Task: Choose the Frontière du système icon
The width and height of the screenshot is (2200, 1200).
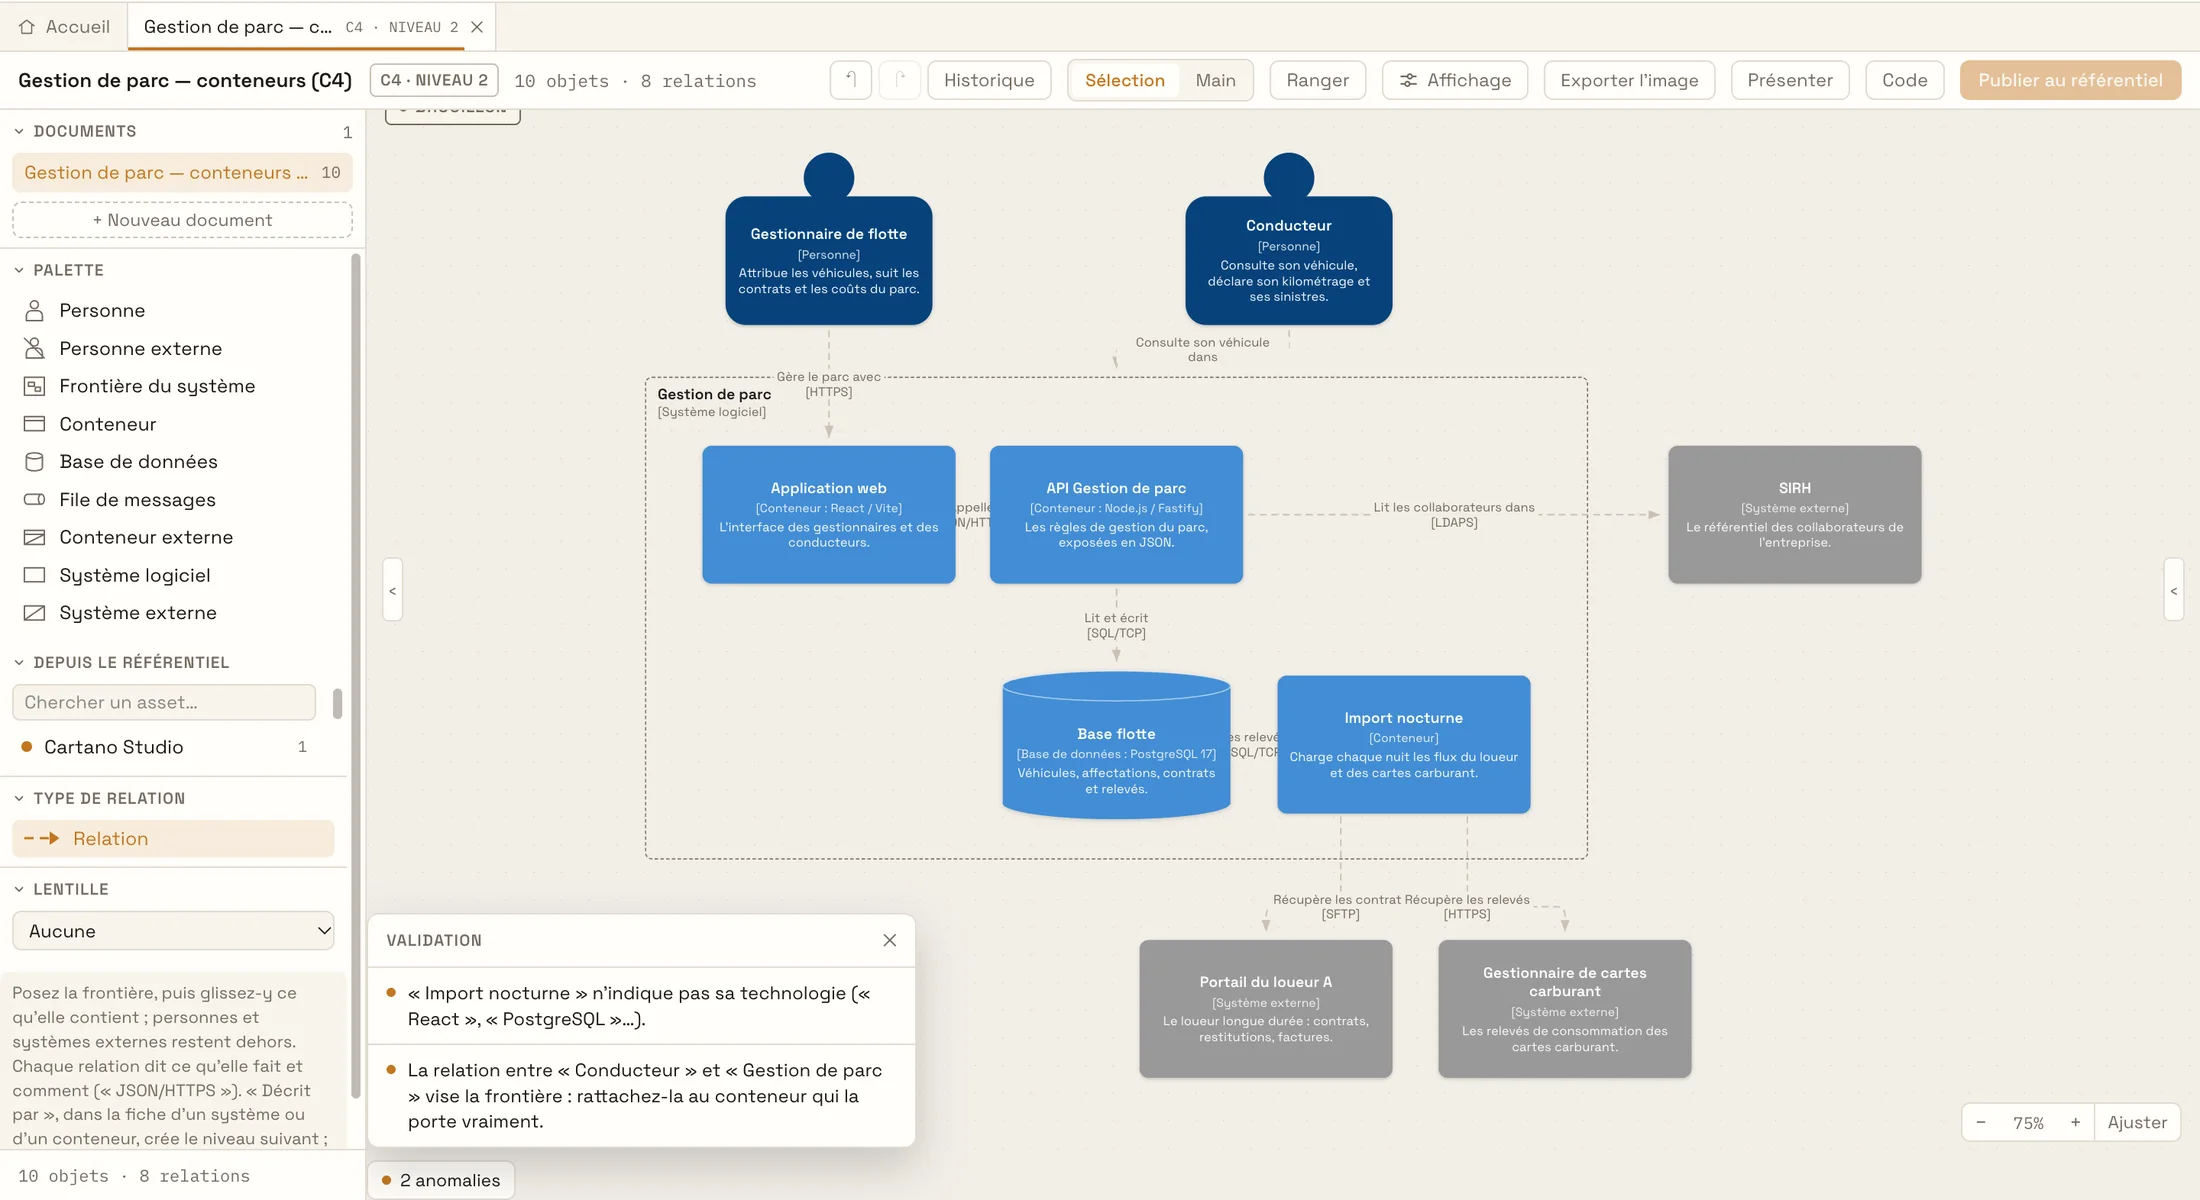Action: 34,386
